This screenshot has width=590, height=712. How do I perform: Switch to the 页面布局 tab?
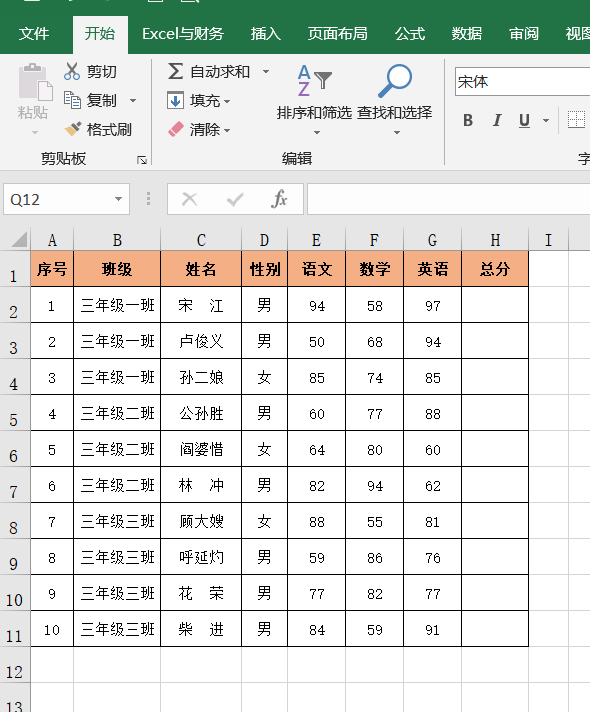point(337,34)
